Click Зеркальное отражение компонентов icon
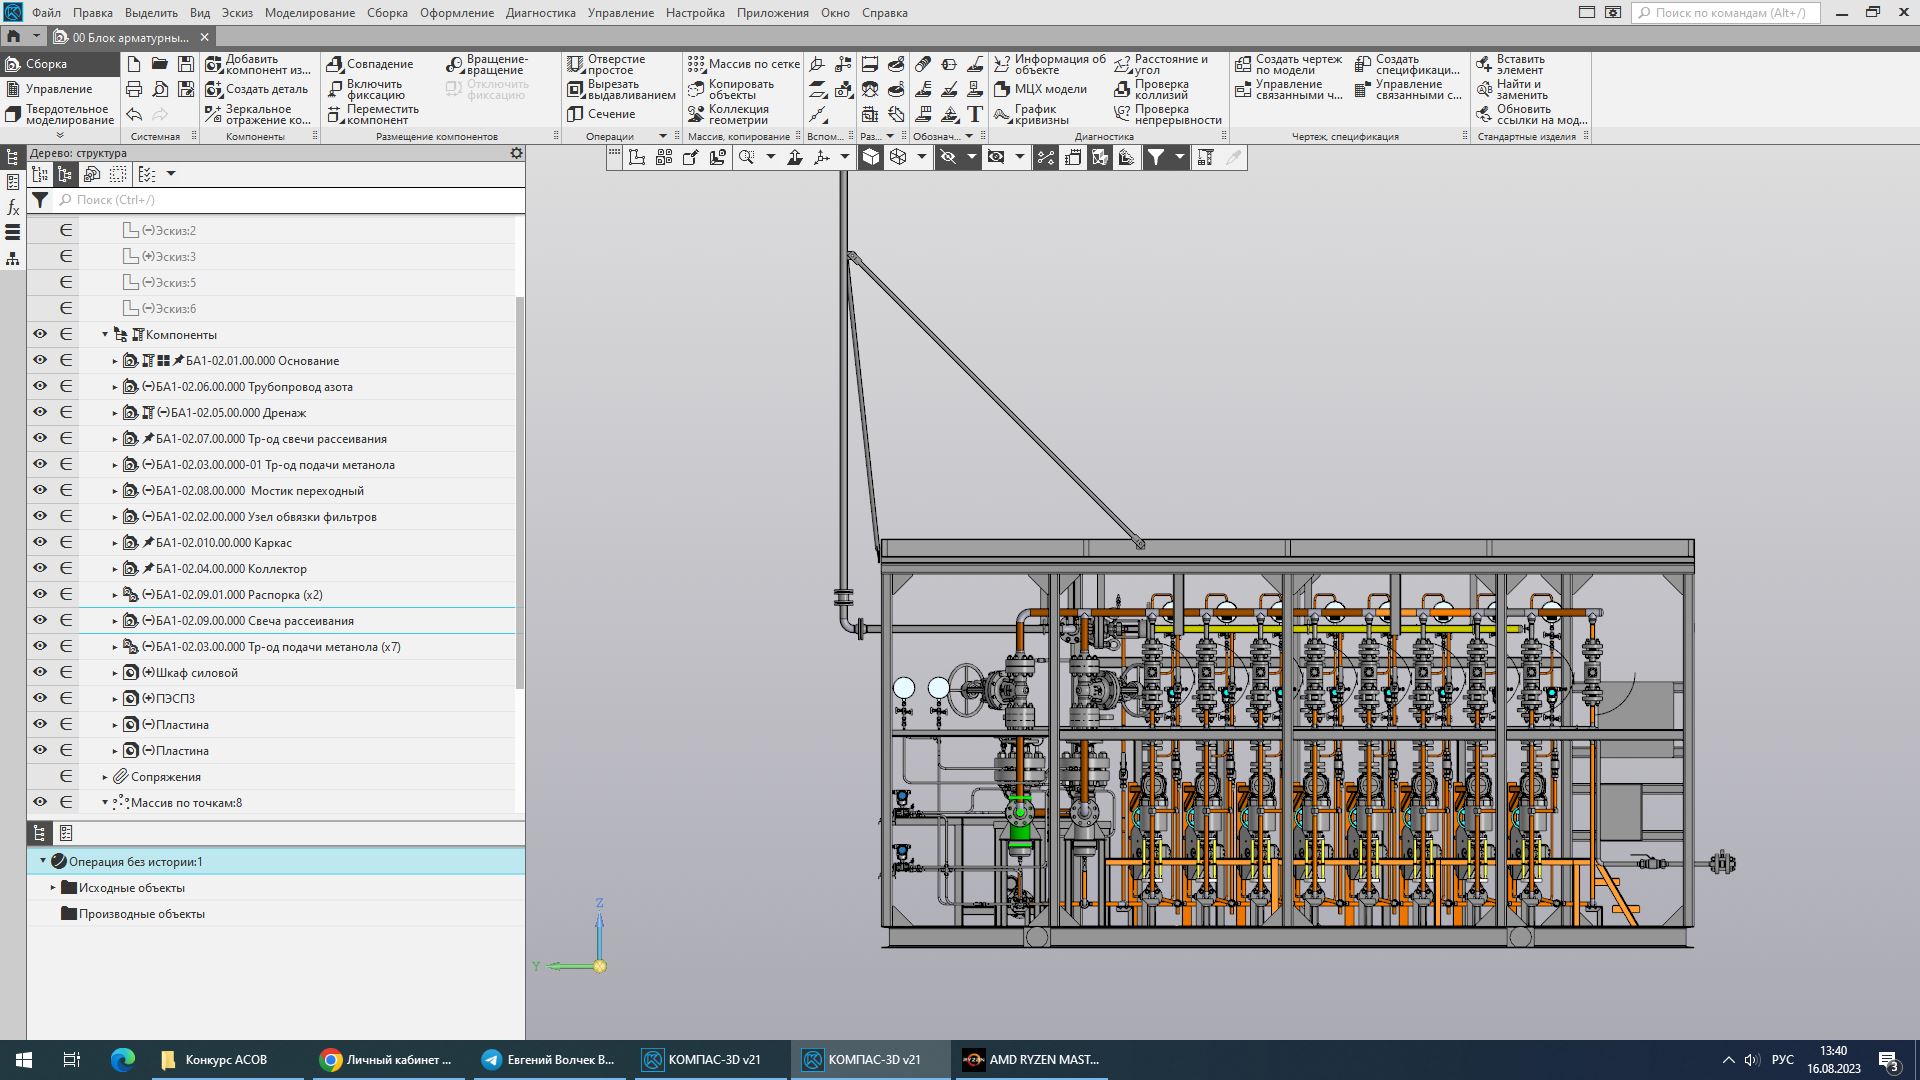Screen dimensions: 1920x1080 [x=213, y=114]
